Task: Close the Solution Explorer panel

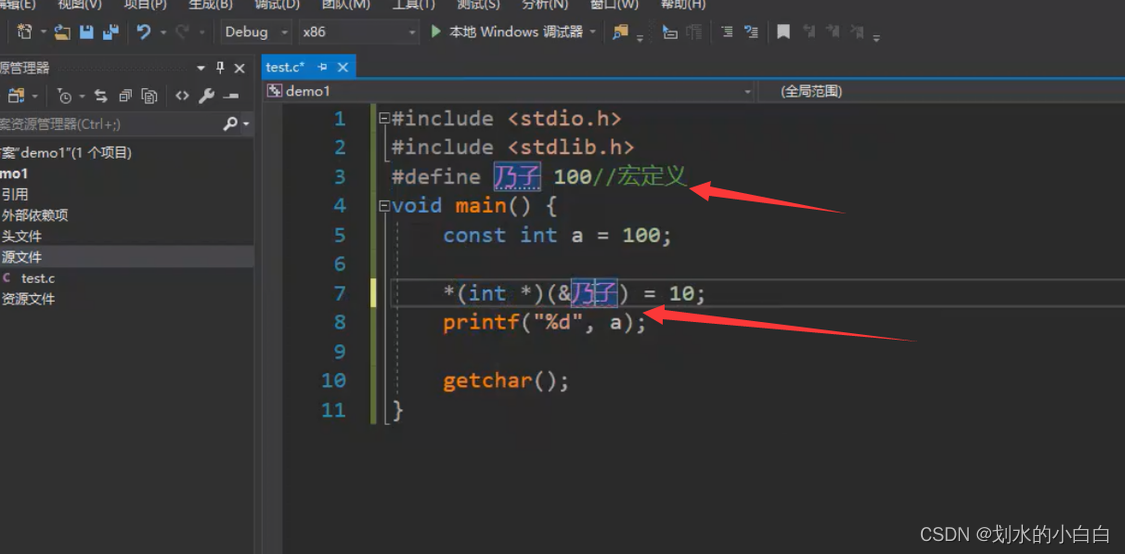Action: (x=240, y=68)
